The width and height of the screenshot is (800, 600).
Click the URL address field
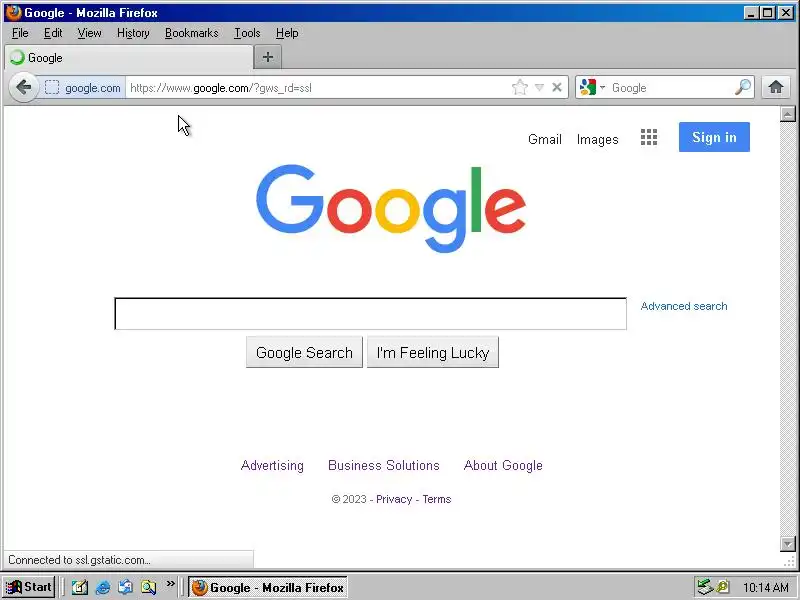319,88
